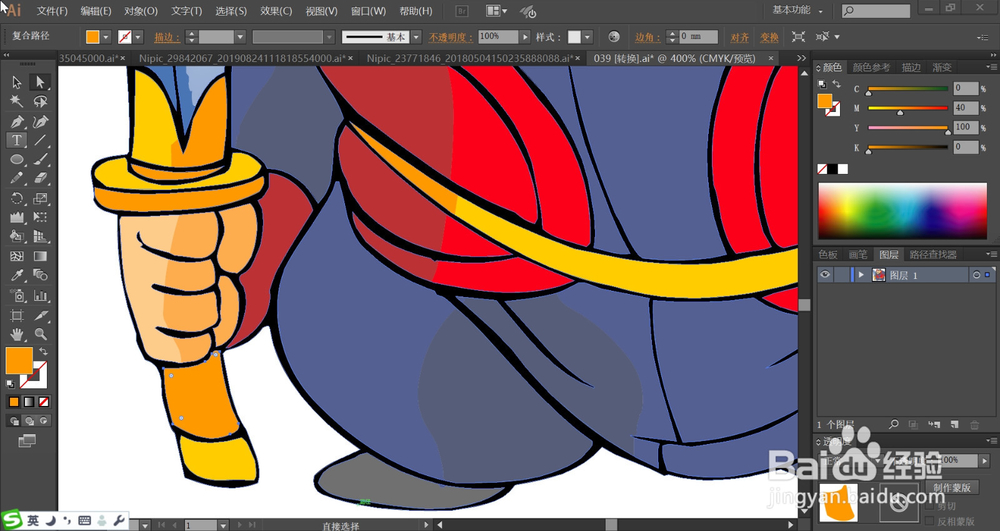Select the Paintbrush tool
This screenshot has width=1000, height=531.
pos(40,159)
